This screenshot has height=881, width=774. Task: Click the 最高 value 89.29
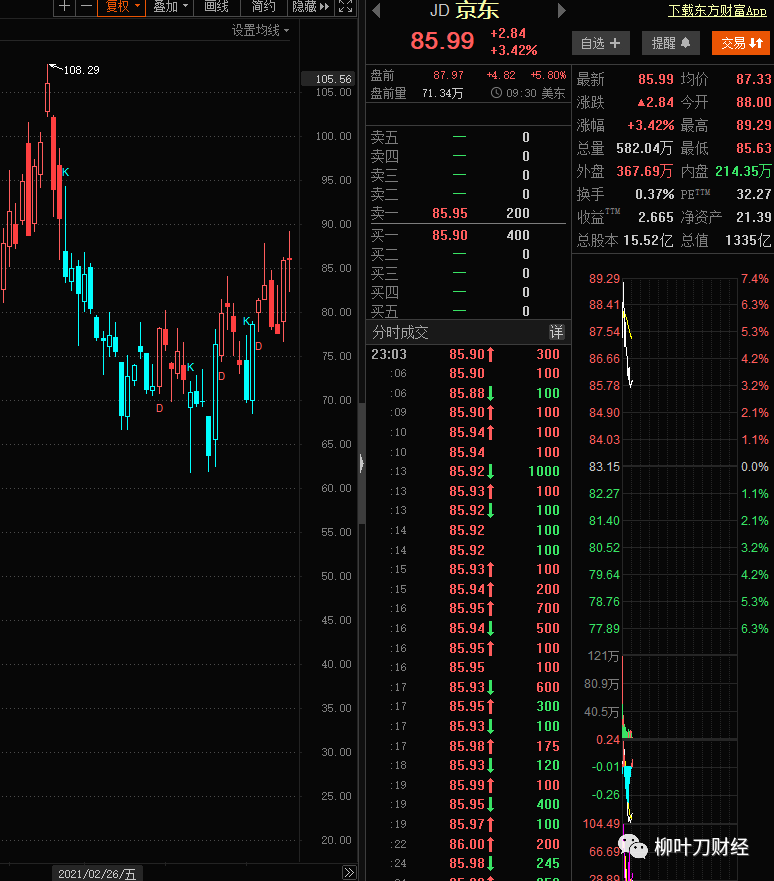[754, 125]
